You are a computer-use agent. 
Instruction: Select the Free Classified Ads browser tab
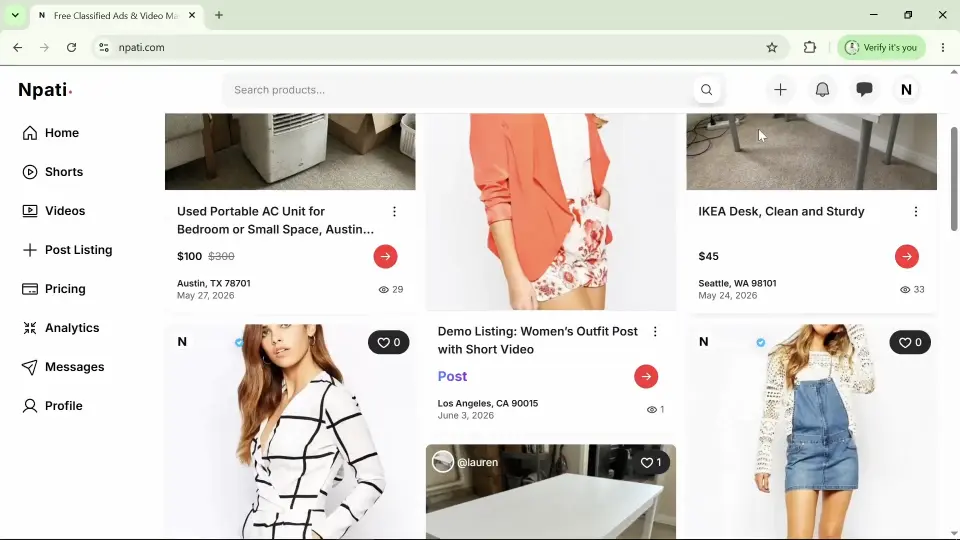(x=116, y=16)
